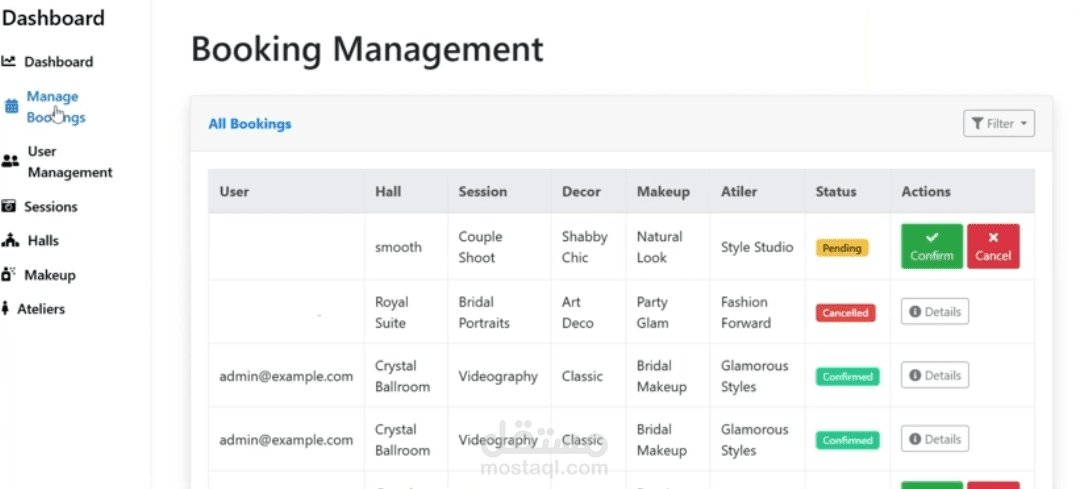This screenshot has height=489, width=1089.
Task: Click the Makeup sidebar icon
Action: [x=9, y=275]
